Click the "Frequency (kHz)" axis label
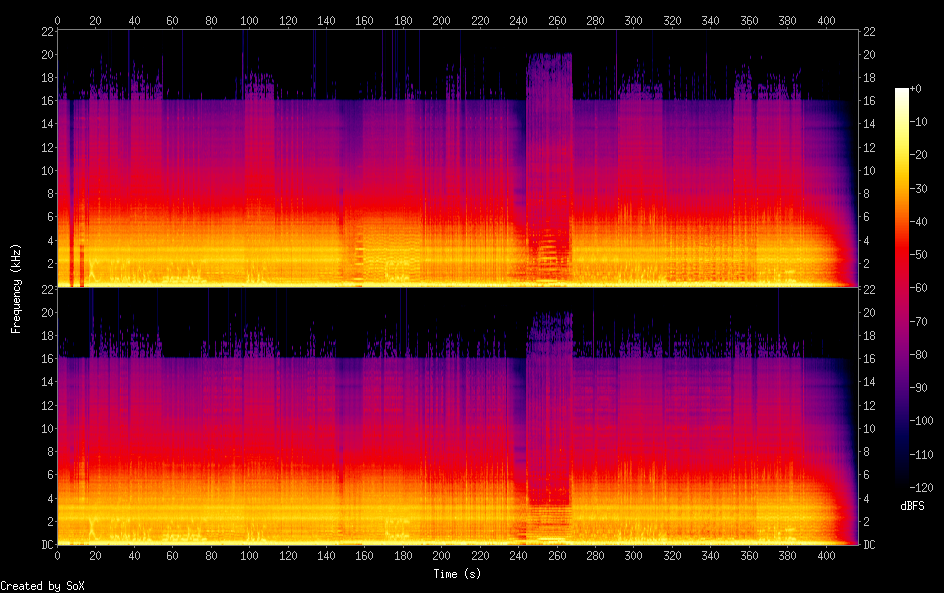 (16, 288)
